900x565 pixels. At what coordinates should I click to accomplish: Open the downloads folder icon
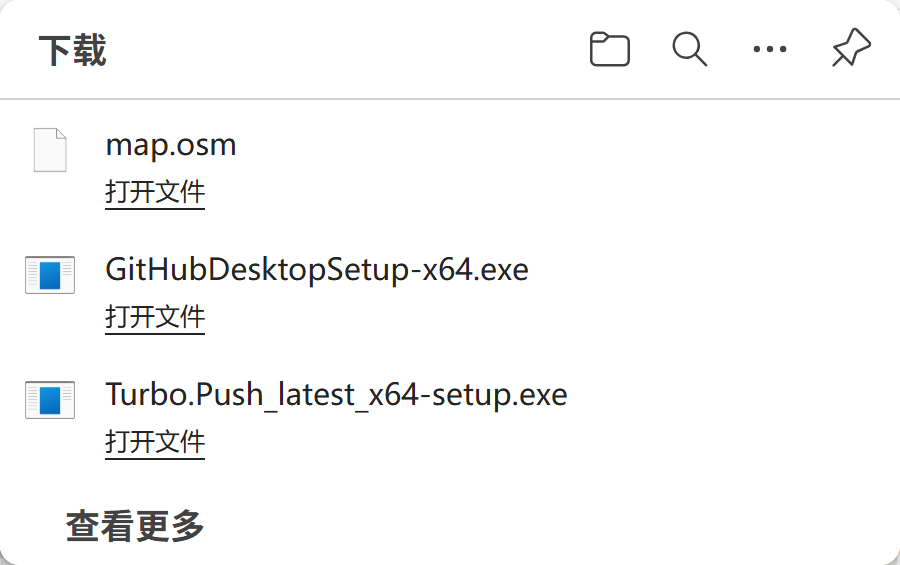pyautogui.click(x=609, y=49)
